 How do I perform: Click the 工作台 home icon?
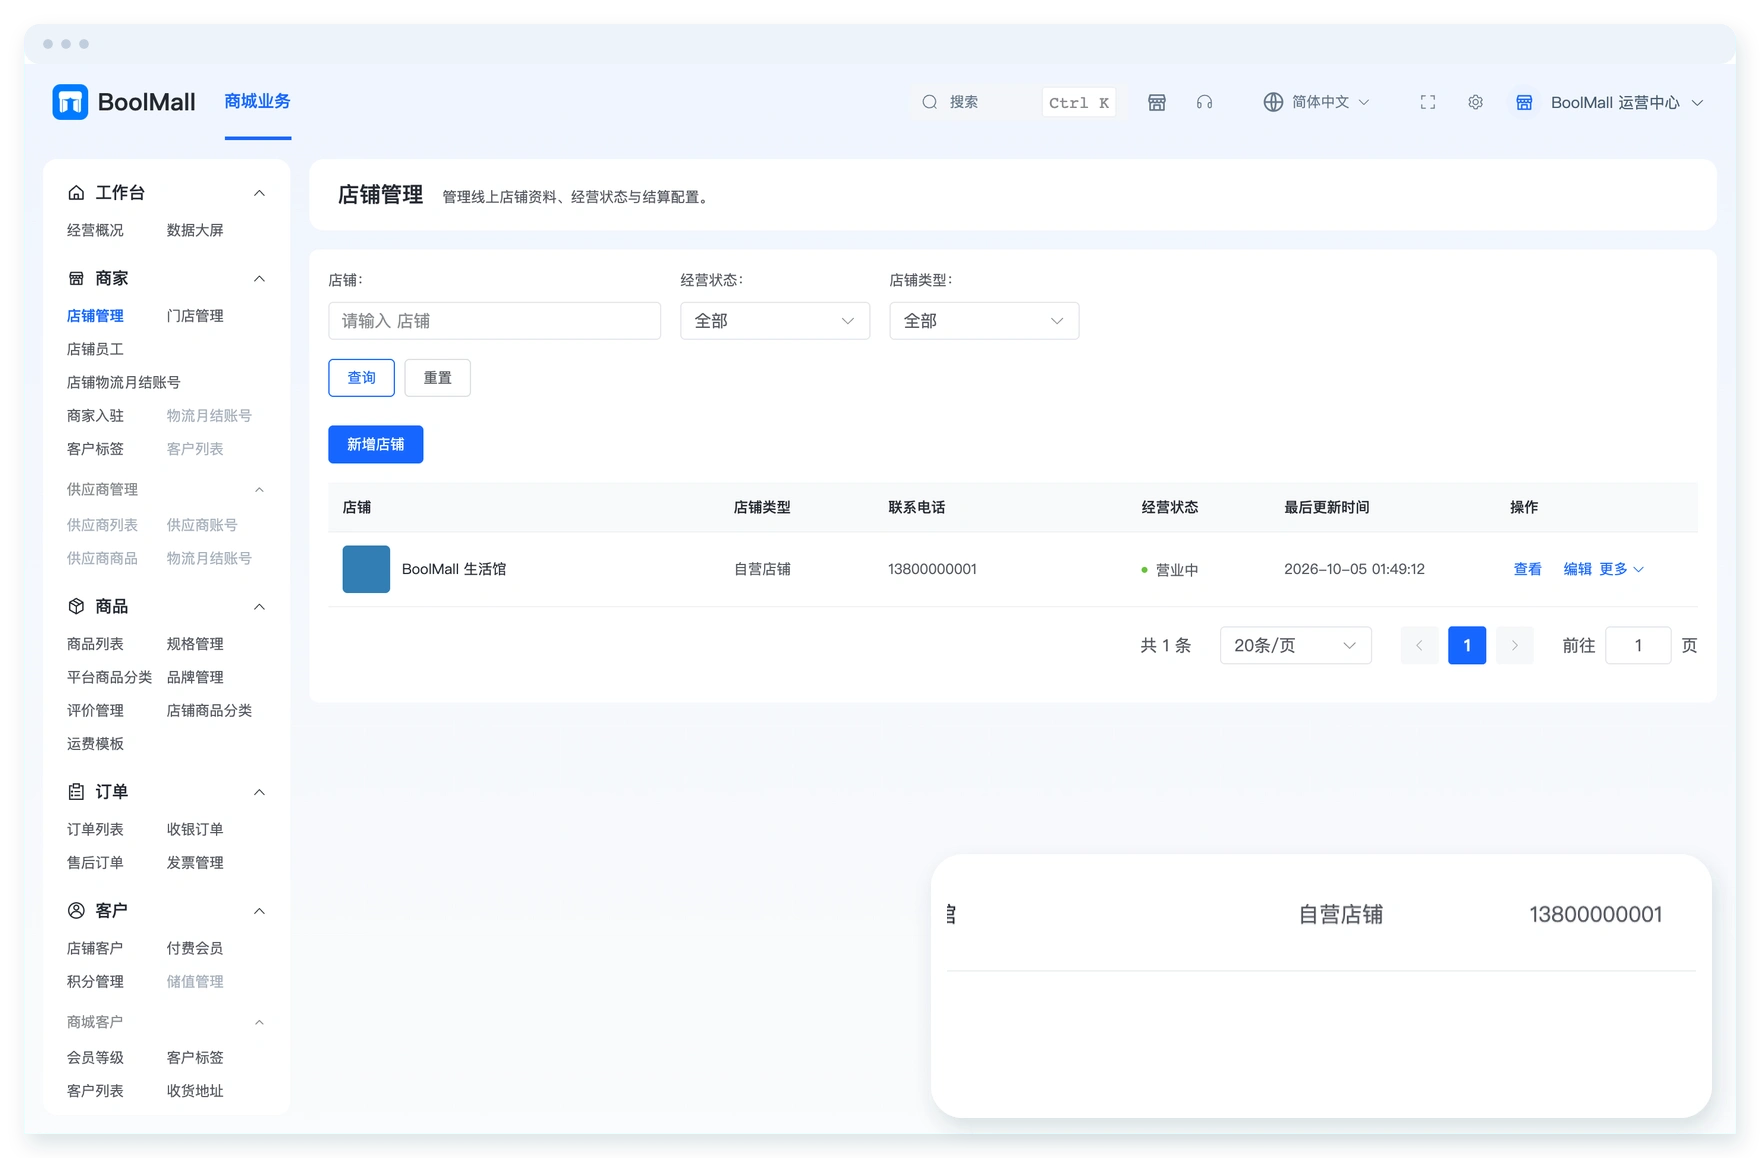pos(76,192)
